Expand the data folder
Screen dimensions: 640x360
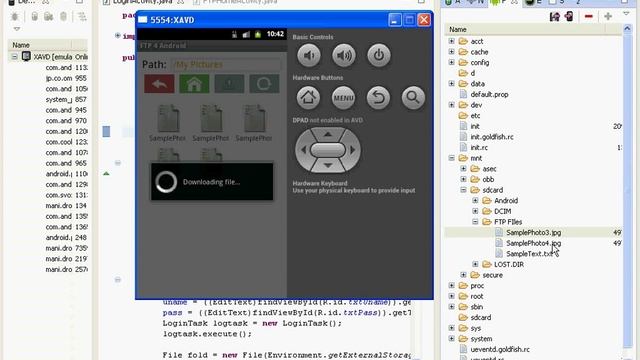coord(451,84)
